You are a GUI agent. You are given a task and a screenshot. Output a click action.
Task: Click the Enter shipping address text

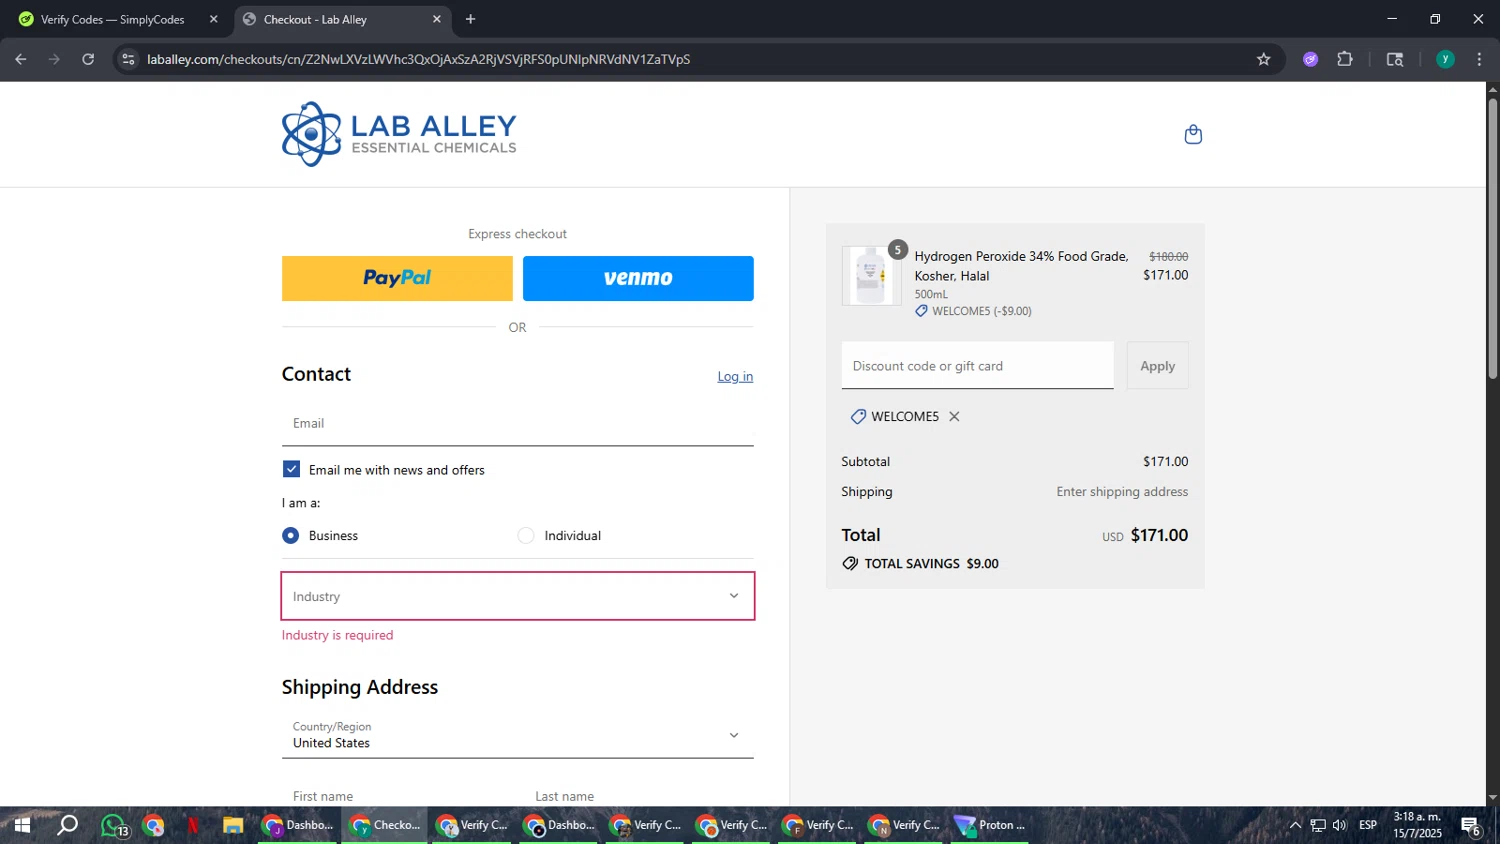[x=1122, y=492]
